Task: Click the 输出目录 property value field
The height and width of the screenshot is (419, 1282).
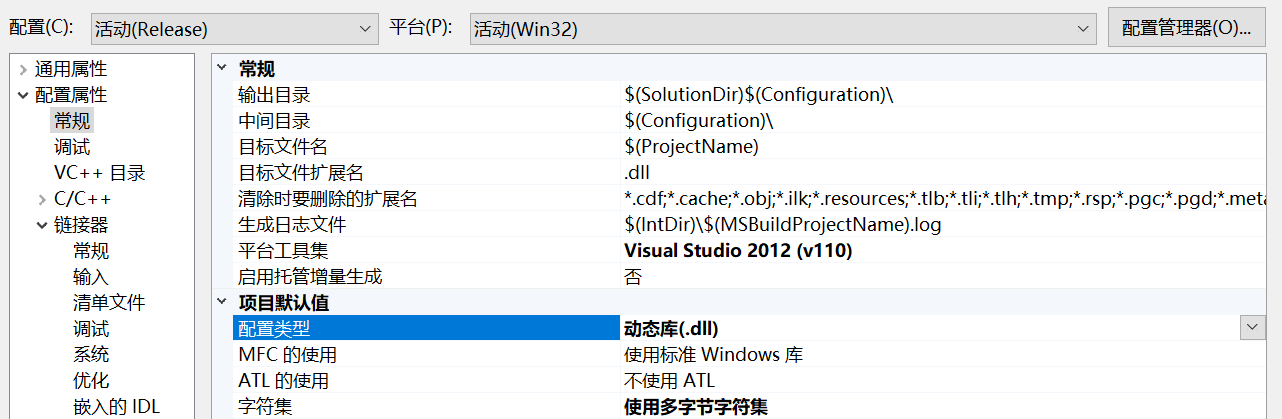Action: click(900, 95)
